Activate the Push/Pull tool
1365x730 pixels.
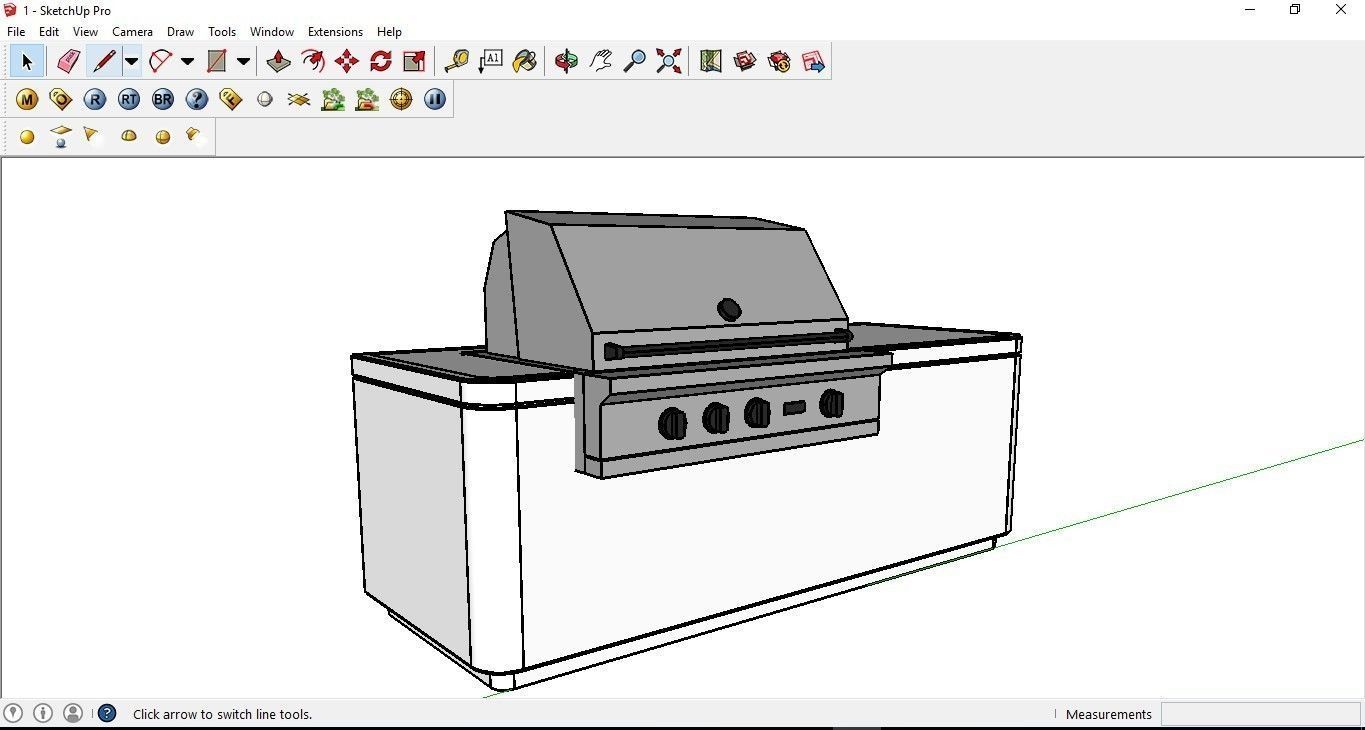coord(278,62)
